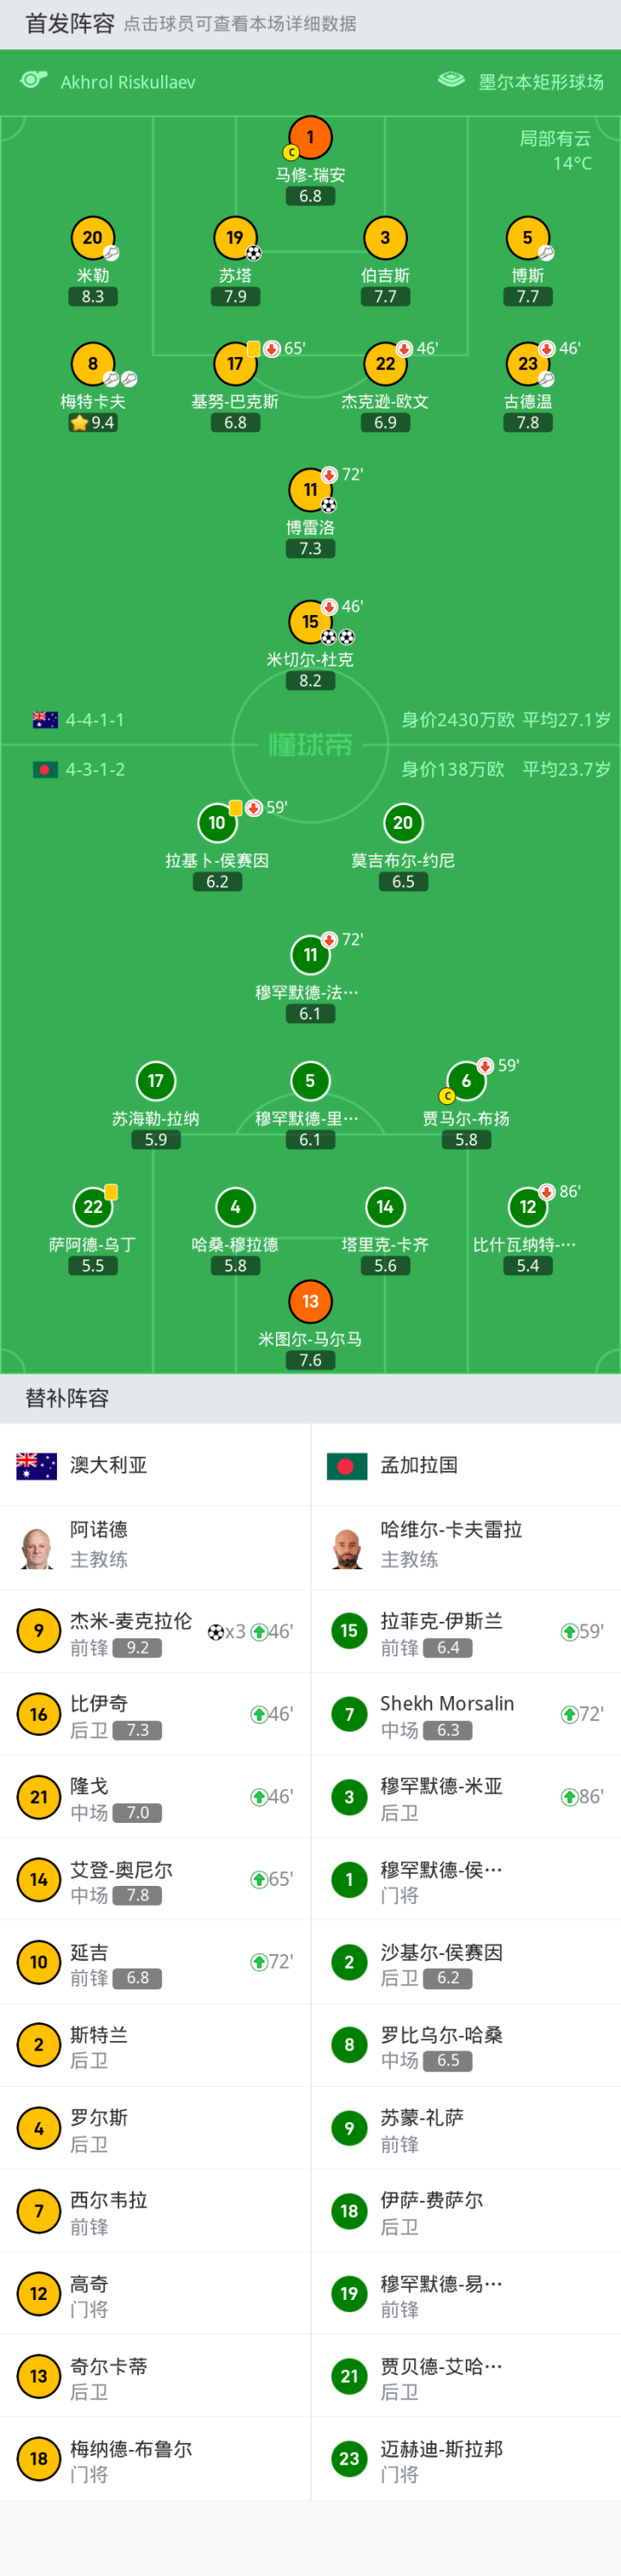Click the Australia flag in substitutes header
Viewport: 621px width, 2576px height.
coord(36,1465)
